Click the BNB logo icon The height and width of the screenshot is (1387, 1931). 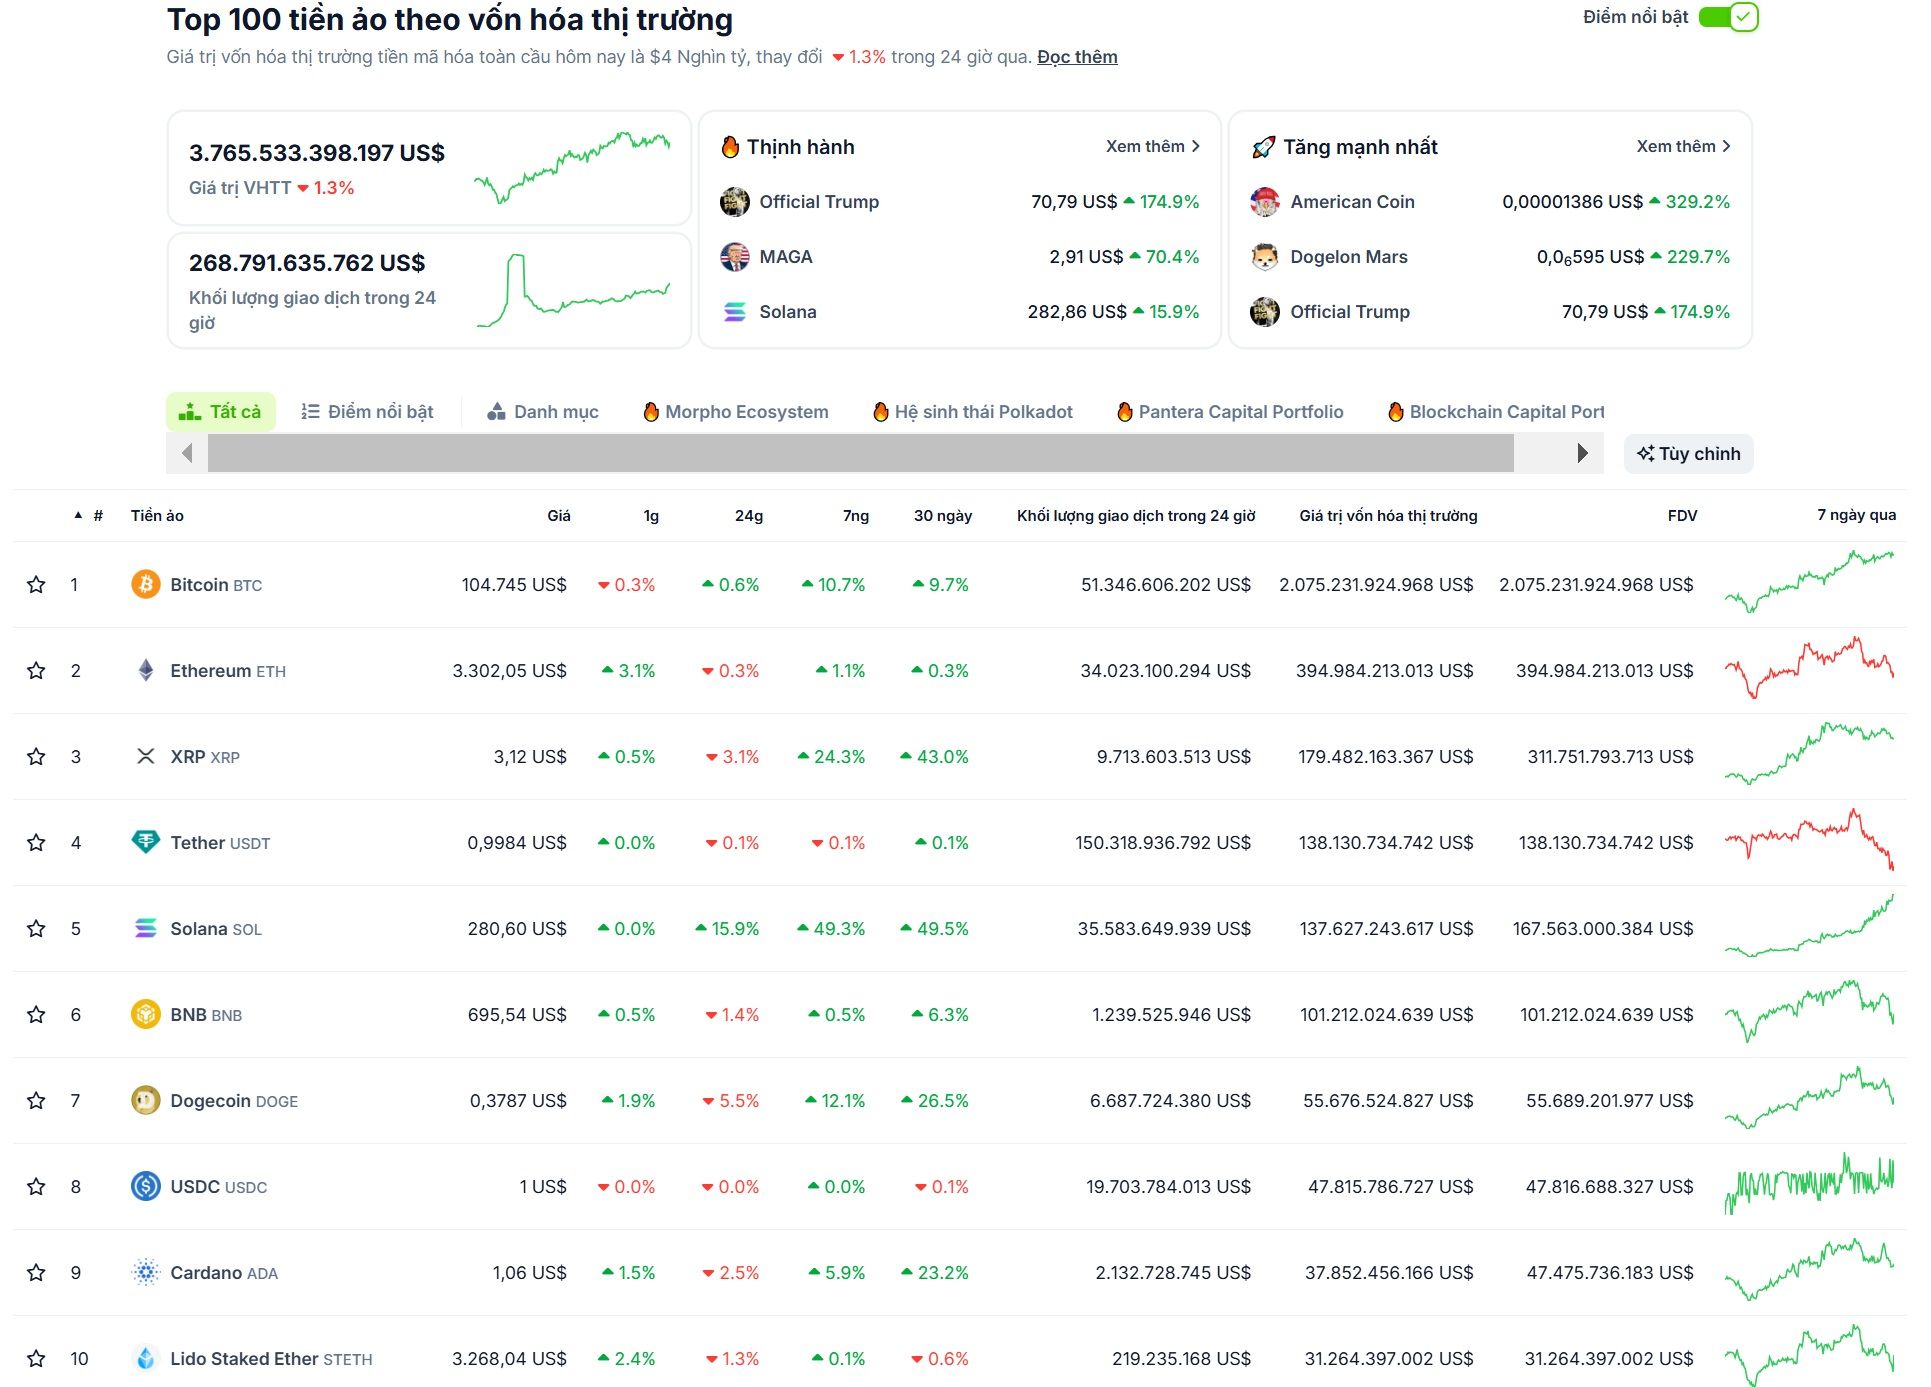[146, 1014]
